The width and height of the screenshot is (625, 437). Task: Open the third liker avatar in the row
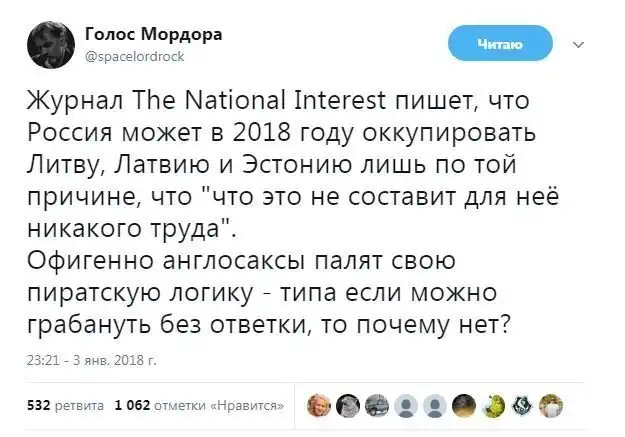coord(377,404)
